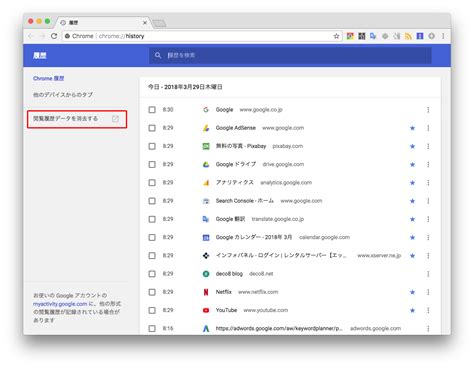Select the Netflix entry checkbox
Viewport: 474px width, 368px height.
coord(152,292)
